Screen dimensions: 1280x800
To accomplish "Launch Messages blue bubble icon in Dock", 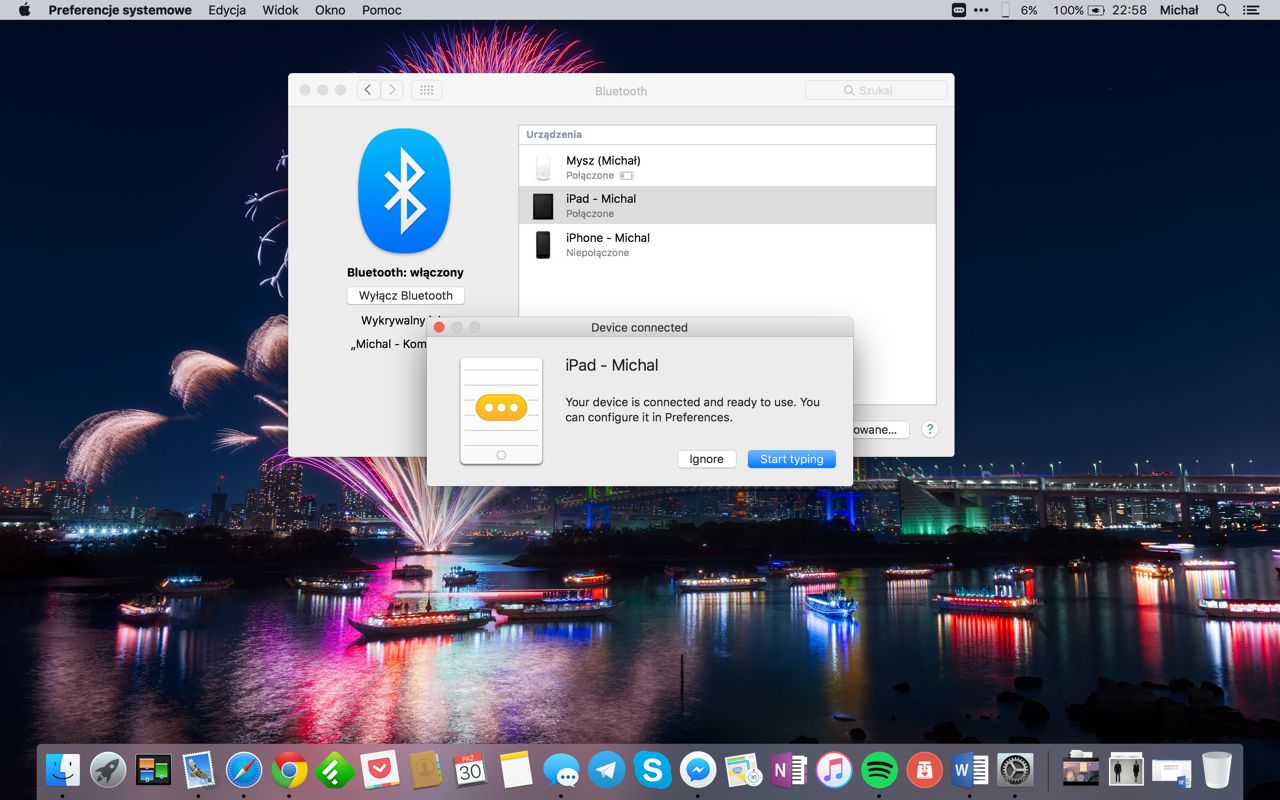I will tap(562, 770).
